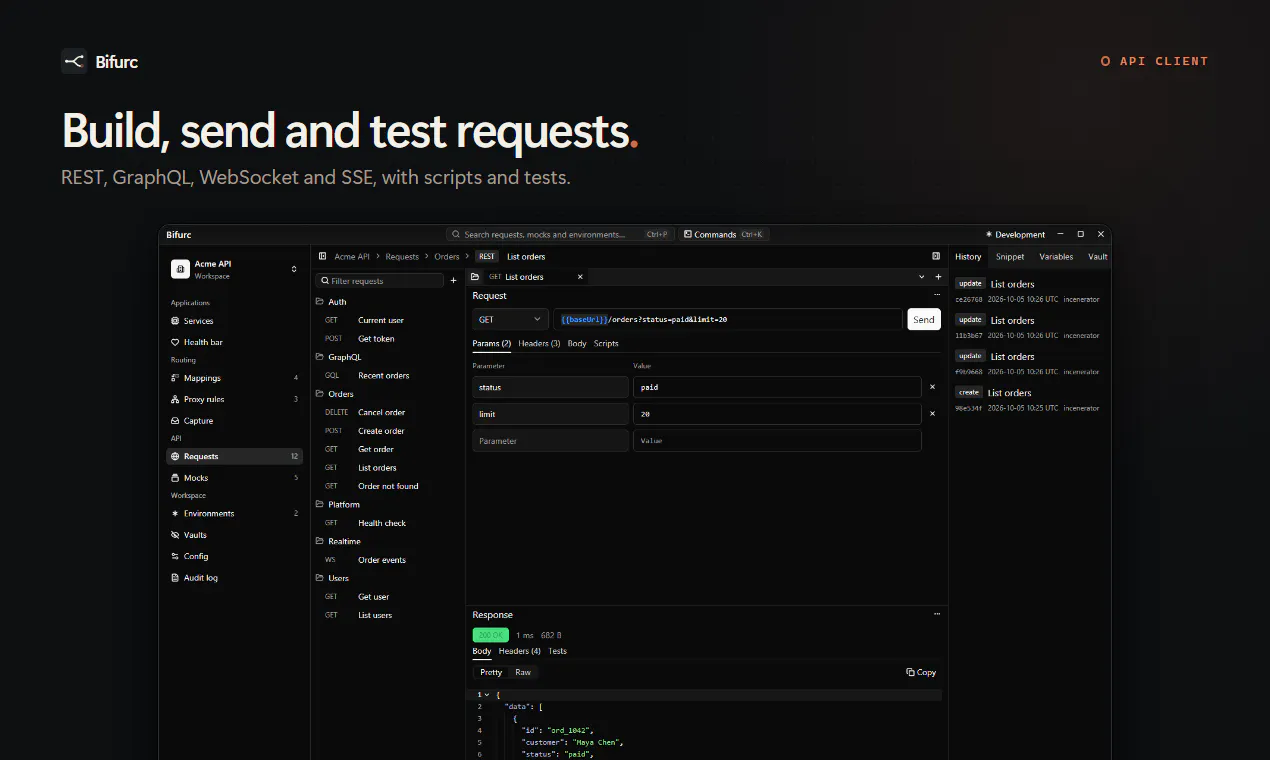Copy the response body

[921, 672]
